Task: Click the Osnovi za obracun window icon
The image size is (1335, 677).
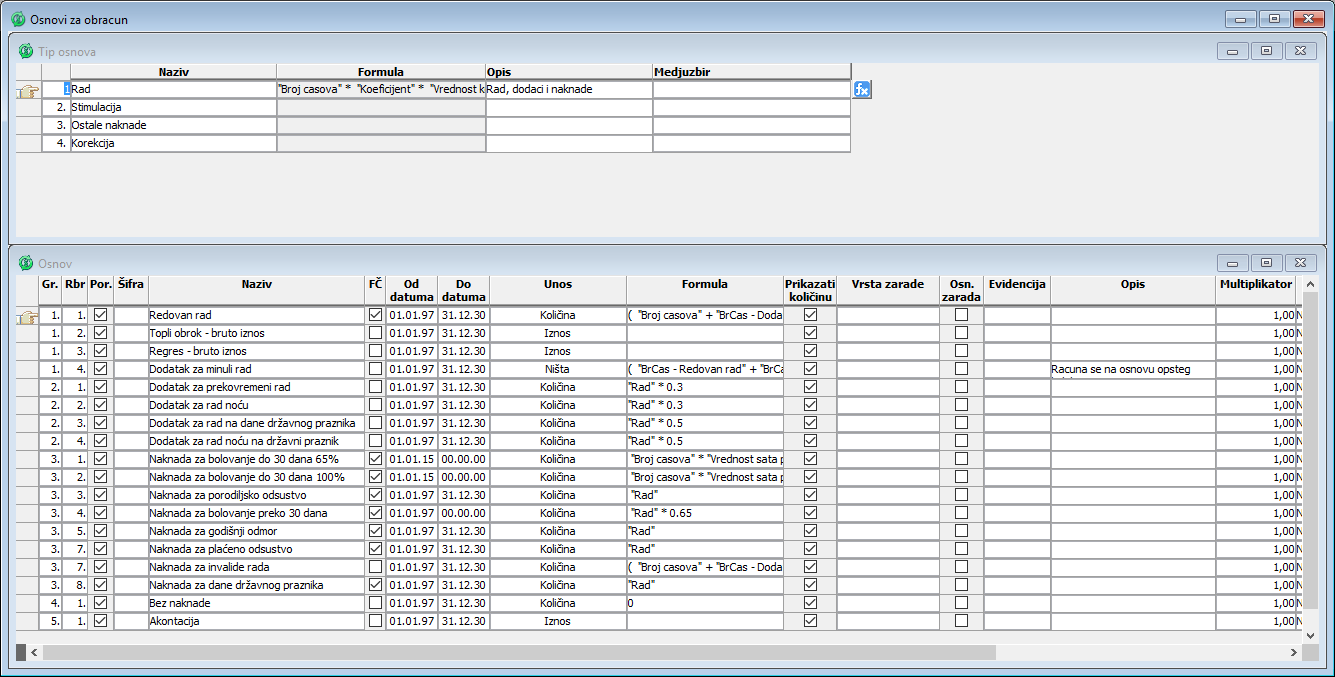Action: click(17, 19)
